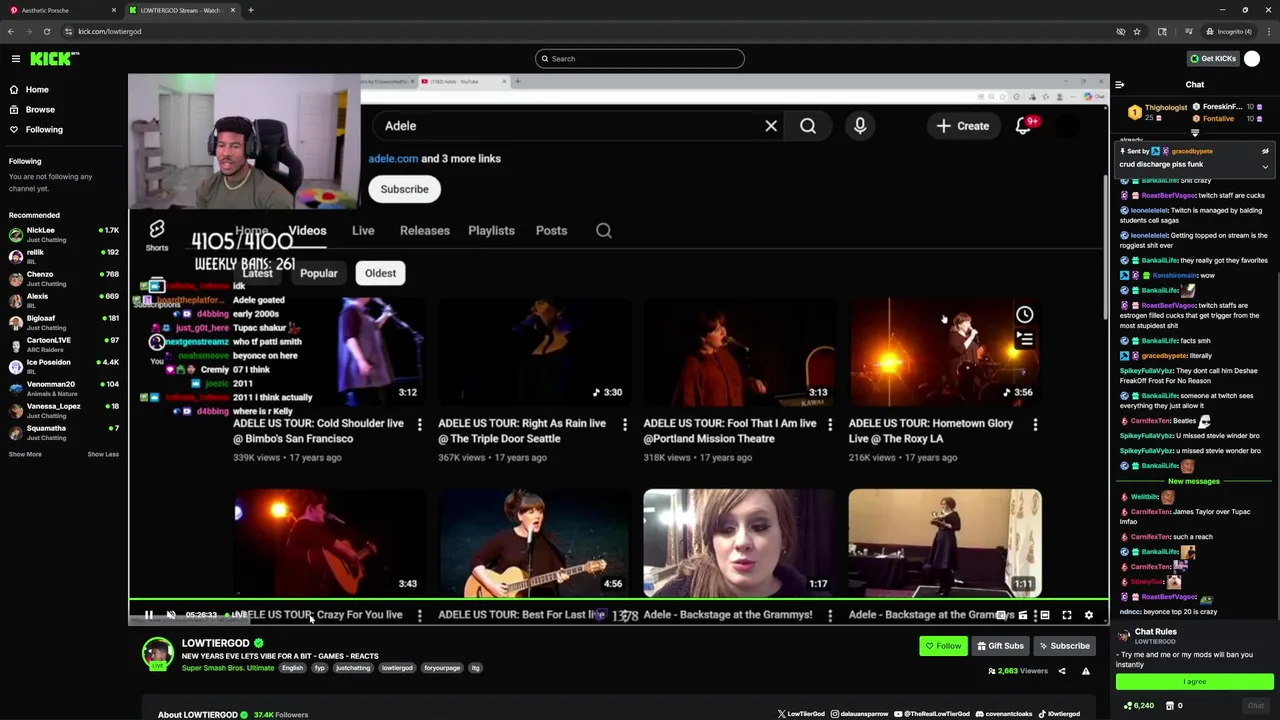This screenshot has height=720, width=1280.
Task: Add Hometown Glory to queue icon
Action: 1025,340
